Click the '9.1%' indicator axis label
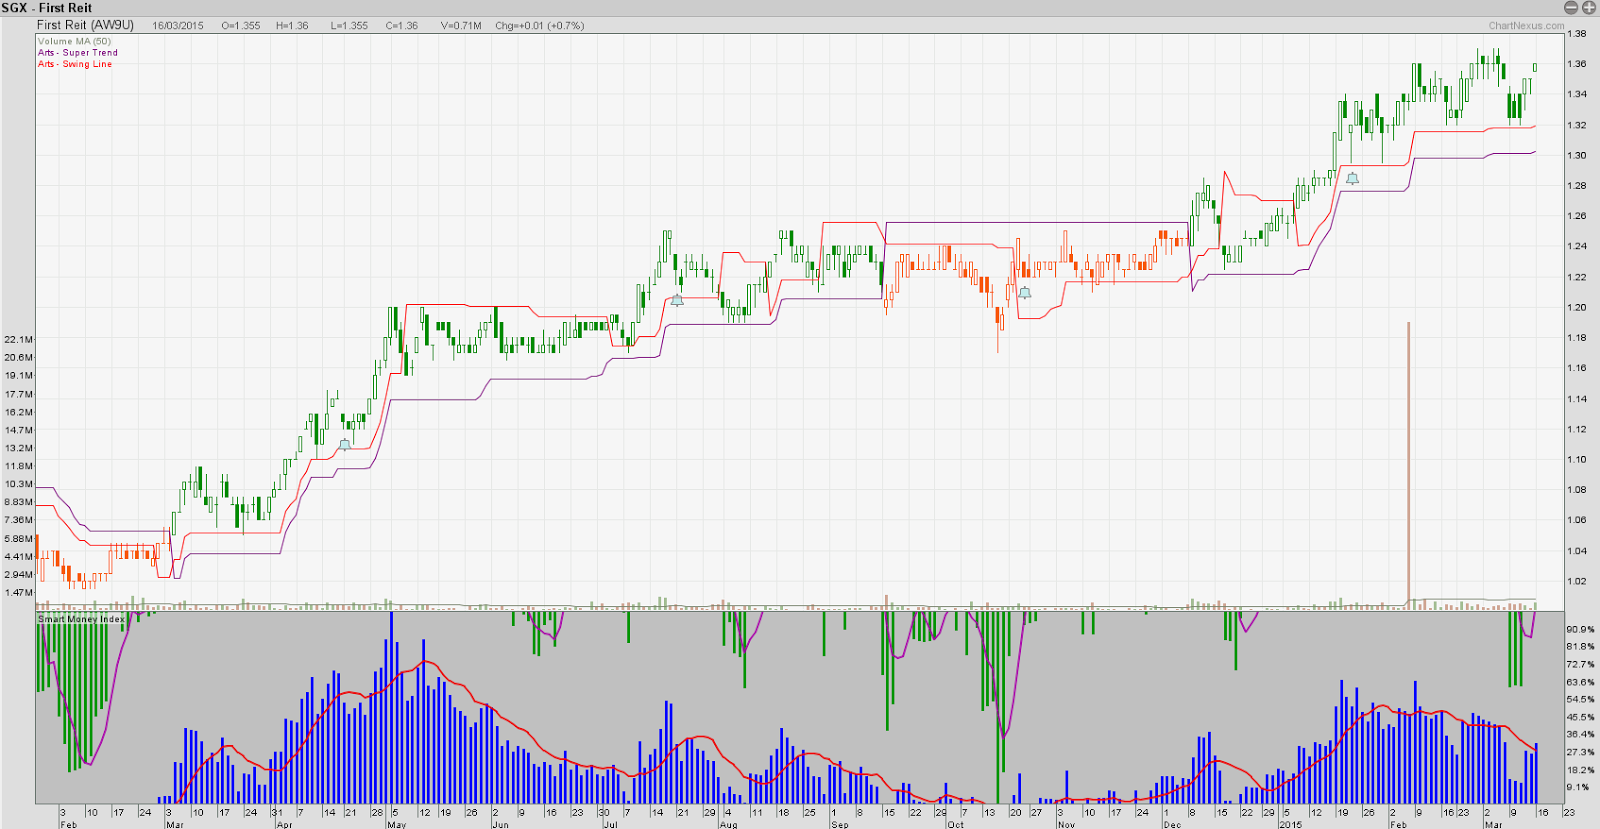This screenshot has height=829, width=1600. click(x=1578, y=788)
